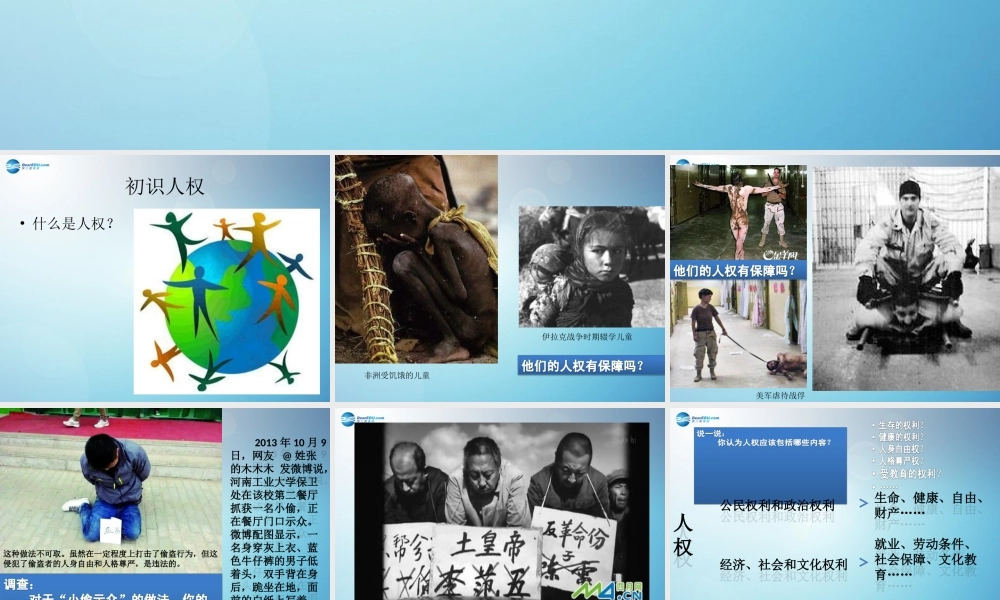Click the bullet 受教育的权利?

pos(909,474)
